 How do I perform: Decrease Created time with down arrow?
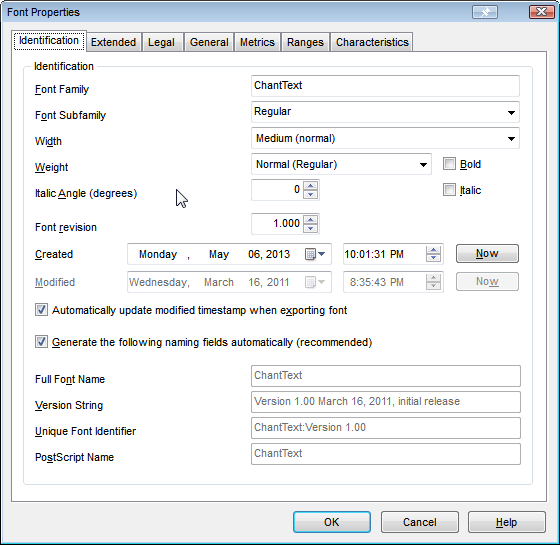pyautogui.click(x=434, y=258)
